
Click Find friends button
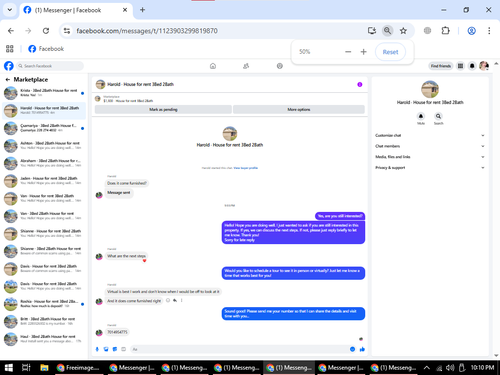coord(440,66)
